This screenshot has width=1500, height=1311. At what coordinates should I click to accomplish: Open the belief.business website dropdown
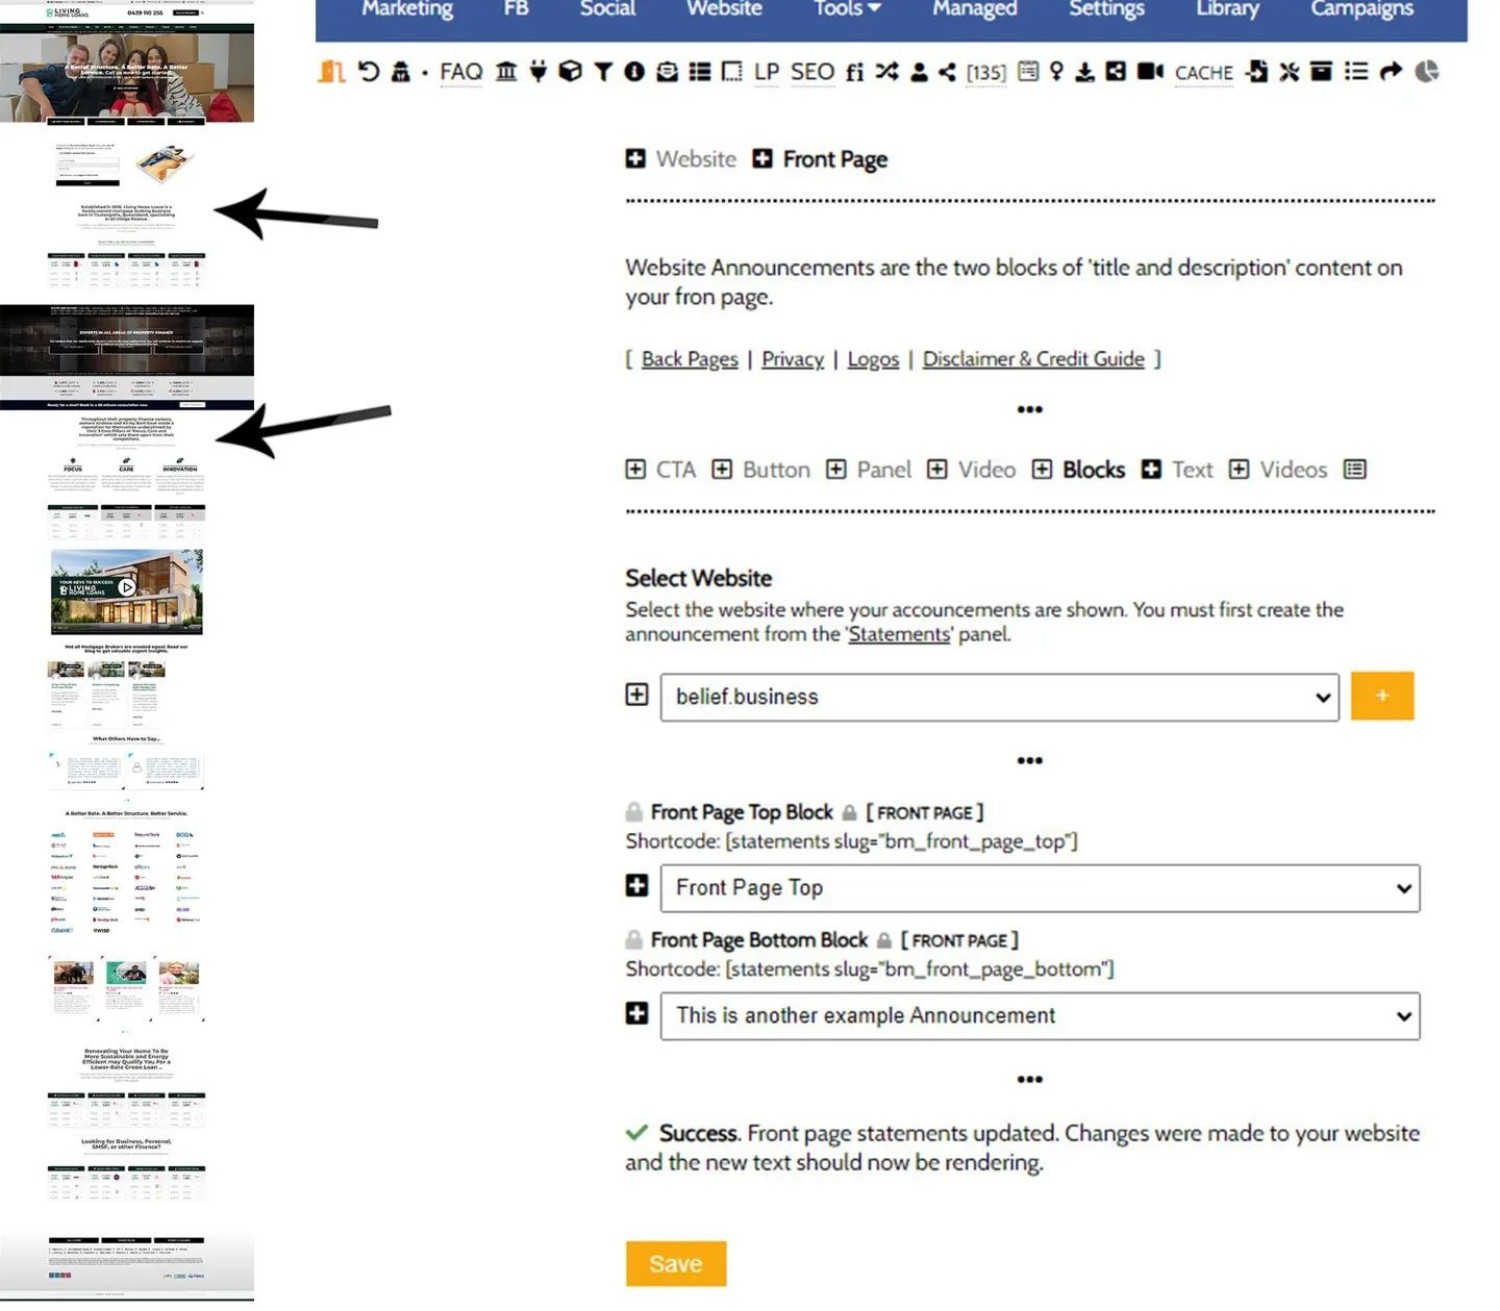click(x=999, y=697)
